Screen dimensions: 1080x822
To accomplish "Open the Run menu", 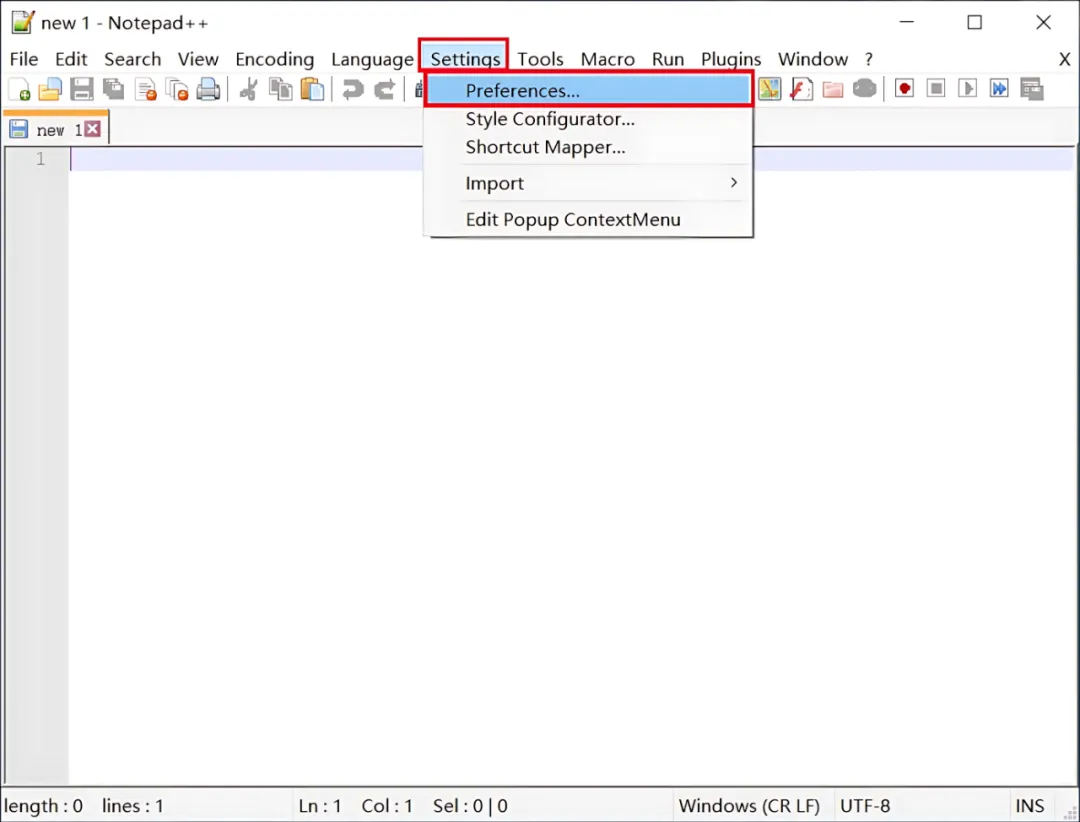I will 667,59.
